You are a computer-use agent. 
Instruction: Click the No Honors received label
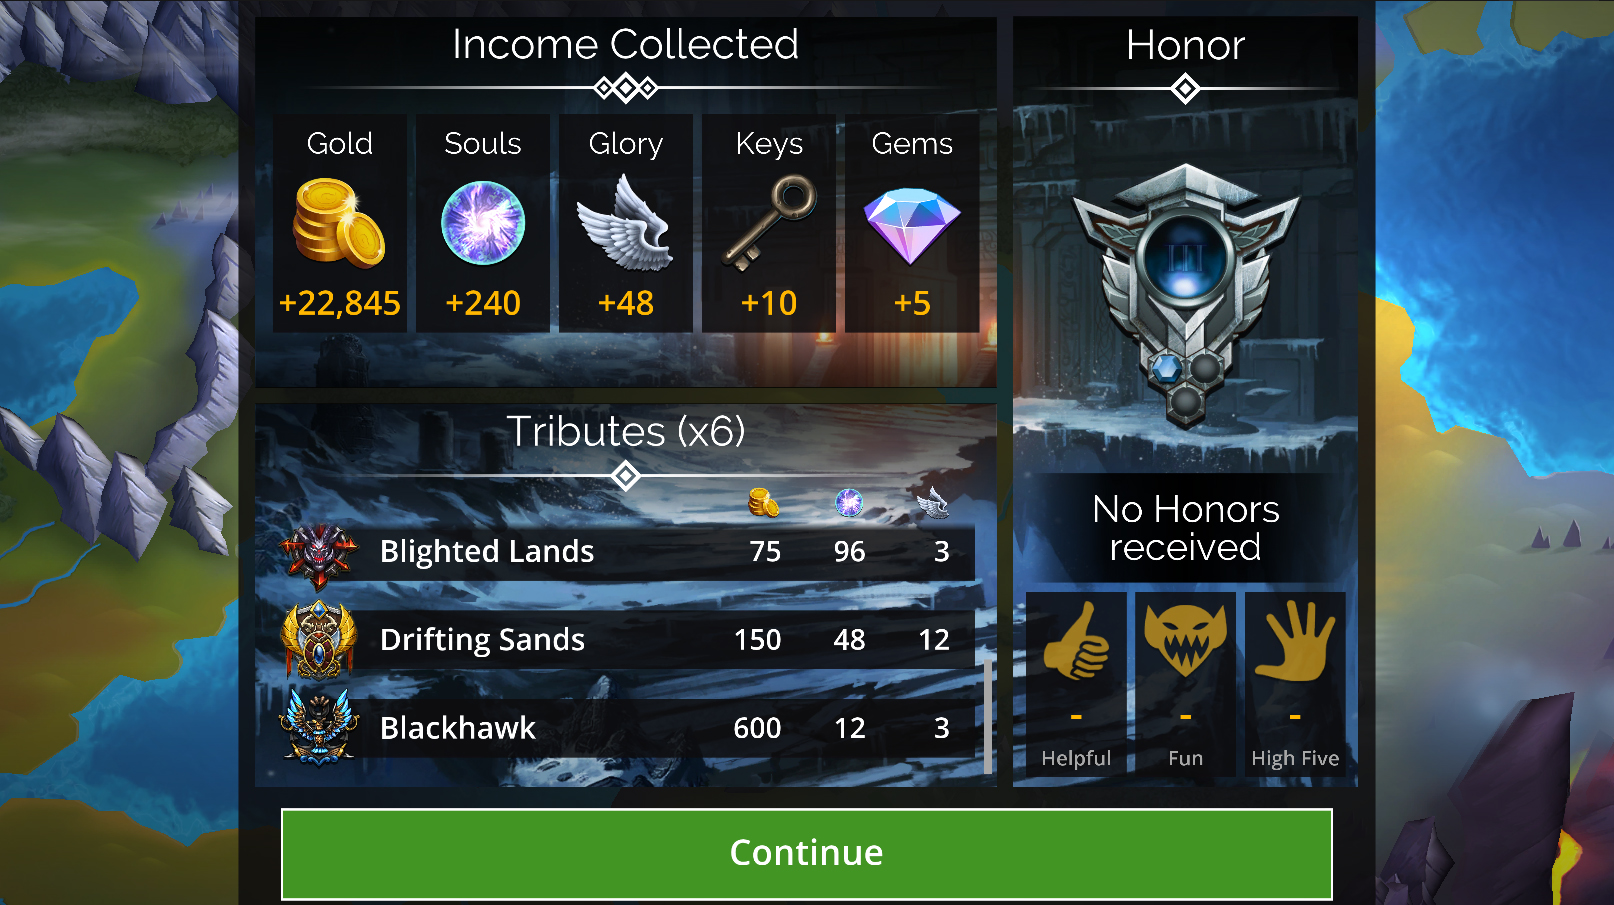click(x=1185, y=528)
